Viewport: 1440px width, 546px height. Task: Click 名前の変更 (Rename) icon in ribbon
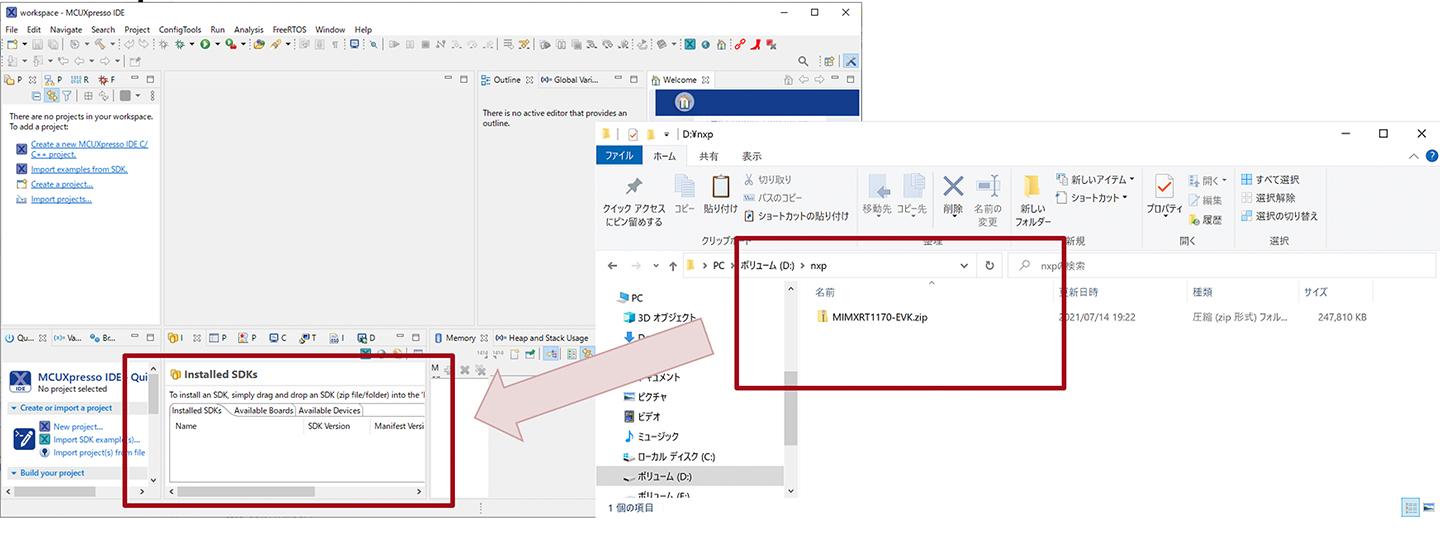[988, 186]
